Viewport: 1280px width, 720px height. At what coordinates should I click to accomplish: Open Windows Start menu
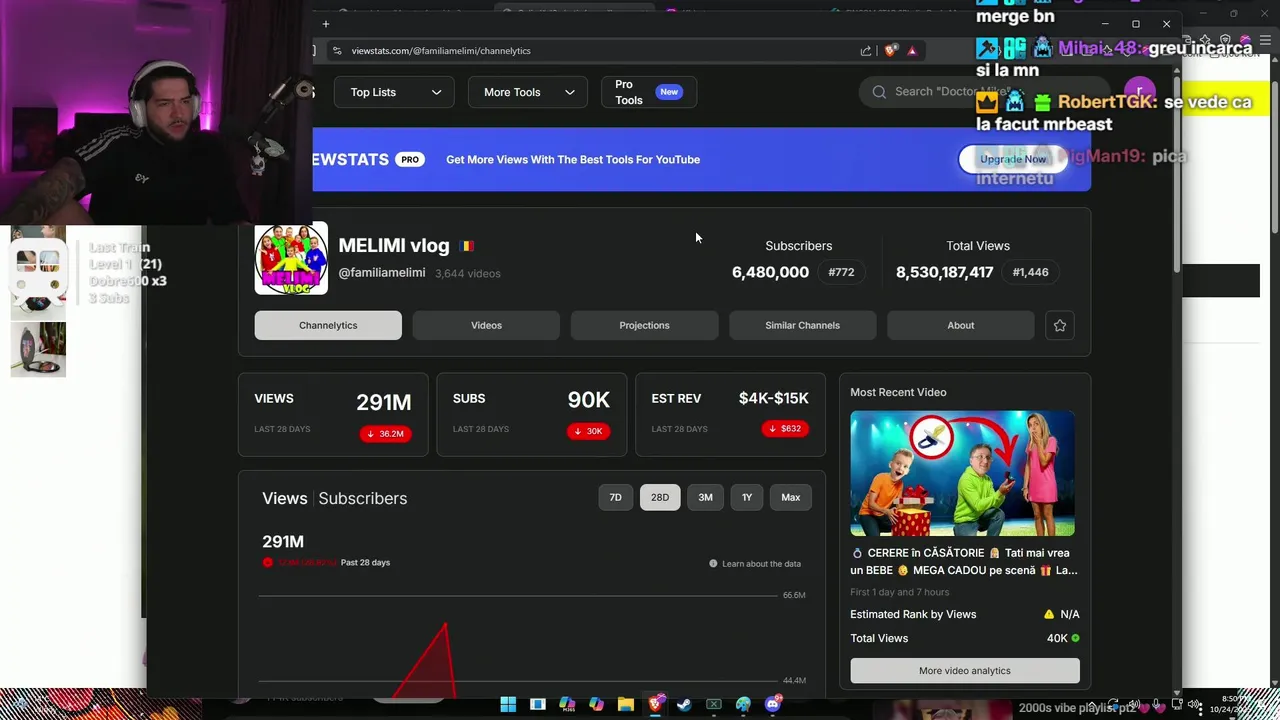[x=508, y=705]
